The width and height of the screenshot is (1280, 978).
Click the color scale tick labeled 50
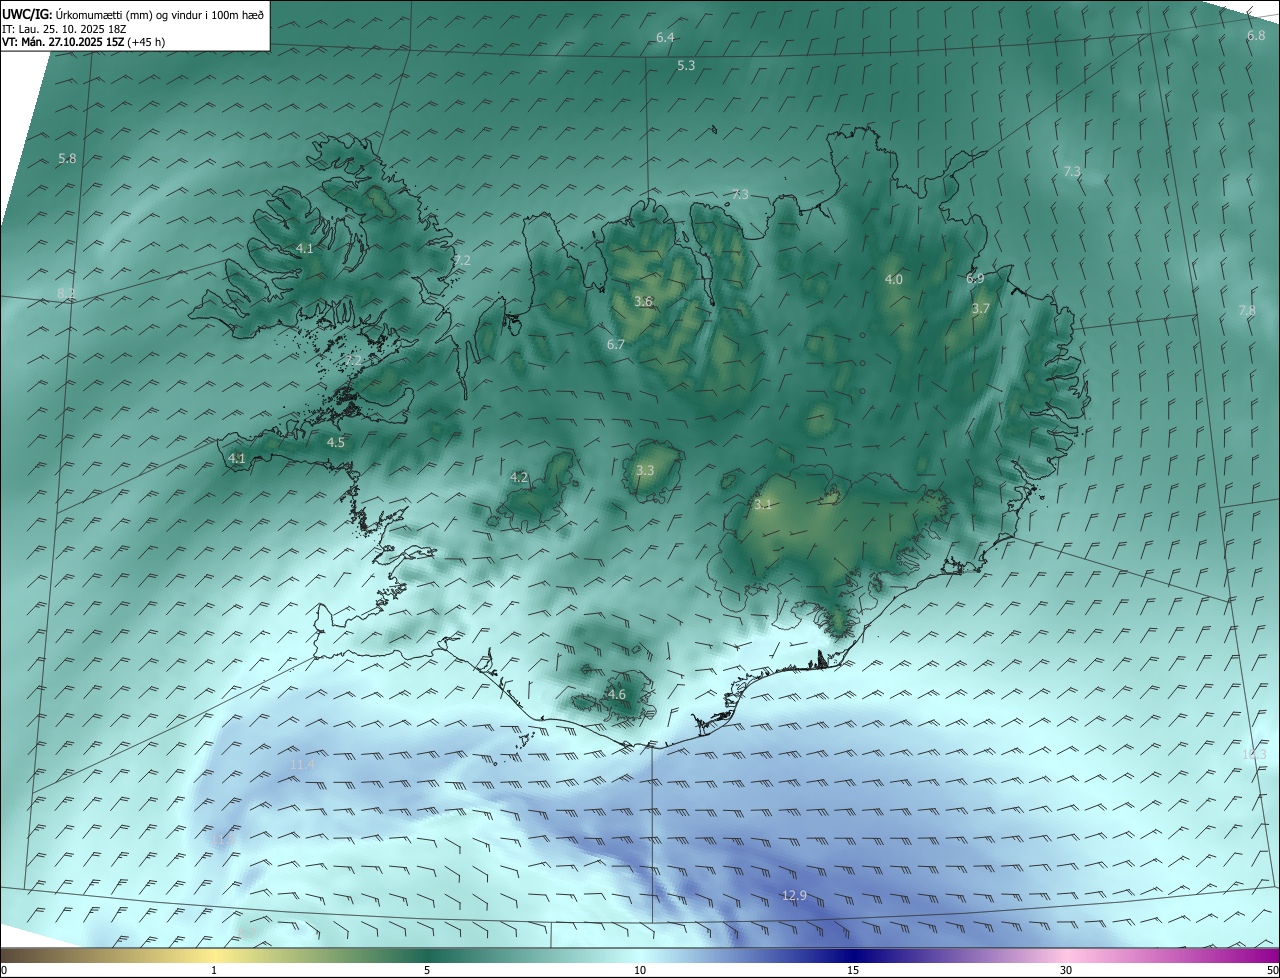point(1272,970)
